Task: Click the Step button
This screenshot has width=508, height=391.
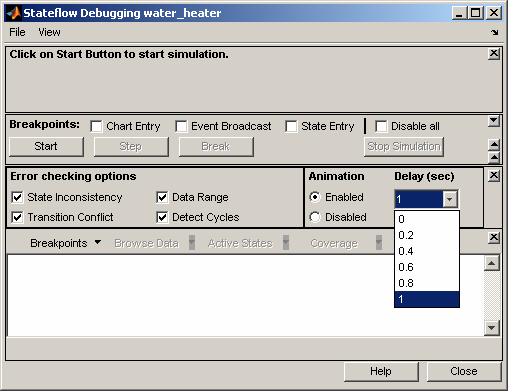Action: click(x=131, y=146)
